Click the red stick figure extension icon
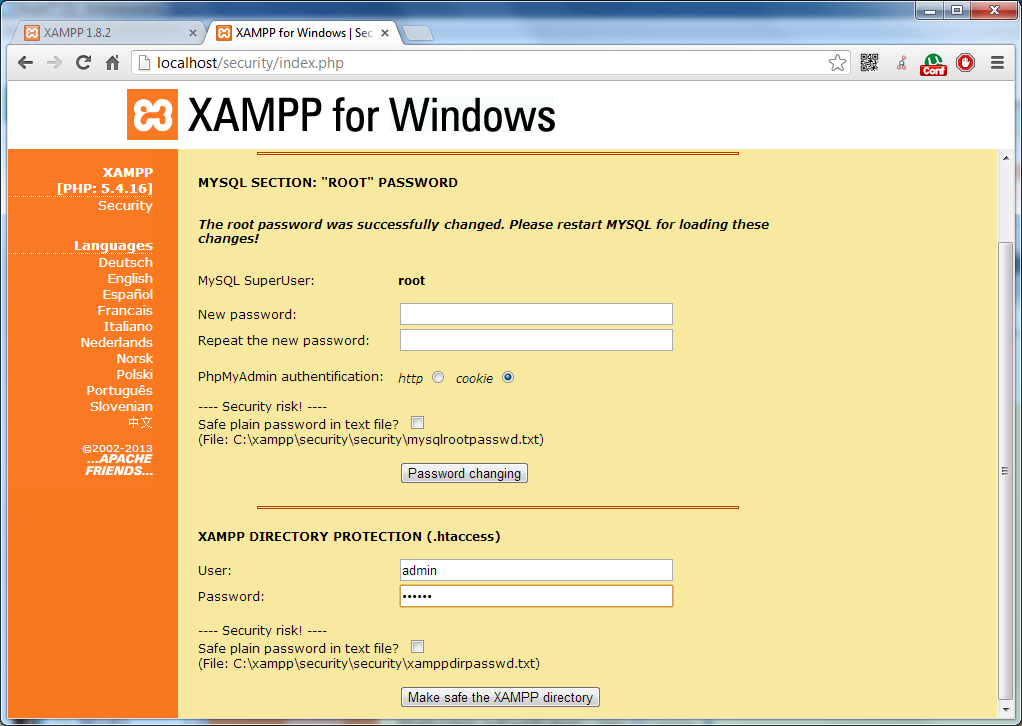The width and height of the screenshot is (1022, 726). click(901, 63)
